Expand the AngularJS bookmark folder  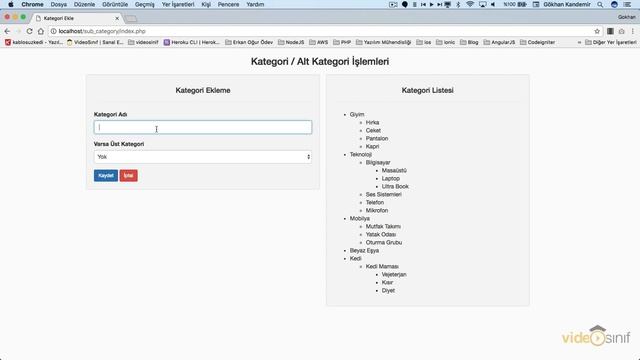499,42
